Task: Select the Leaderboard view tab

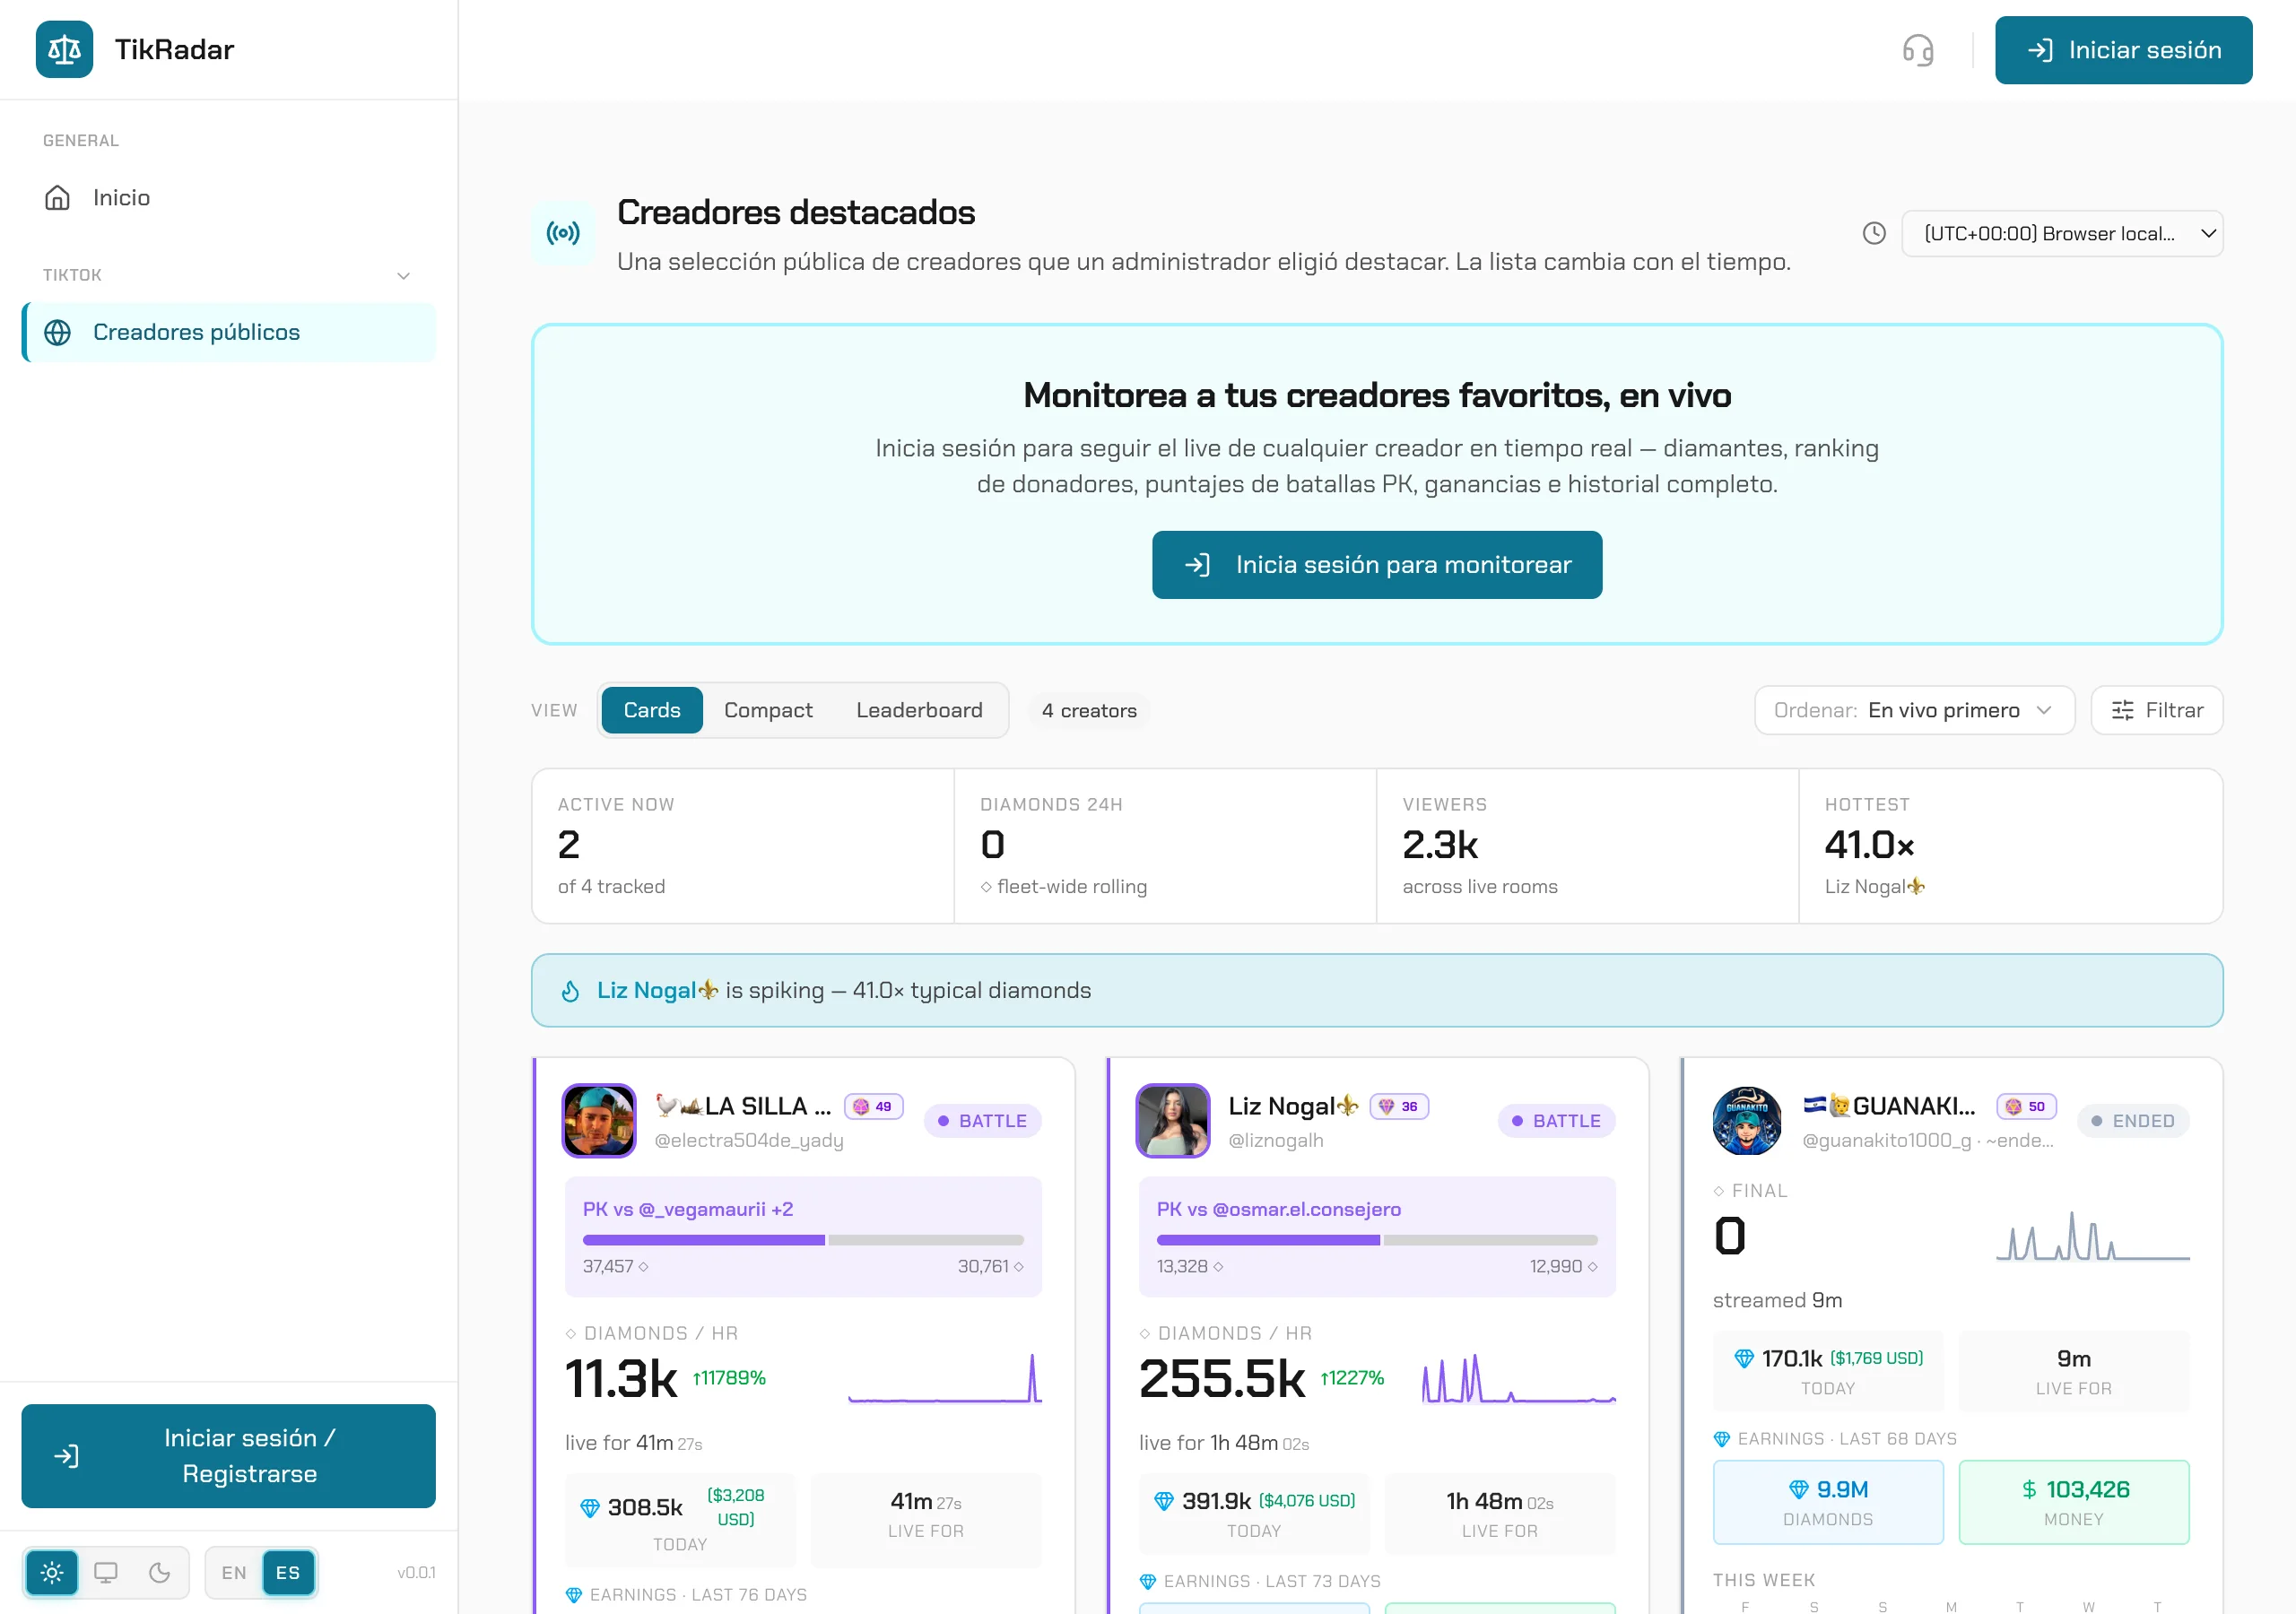Action: tap(919, 710)
